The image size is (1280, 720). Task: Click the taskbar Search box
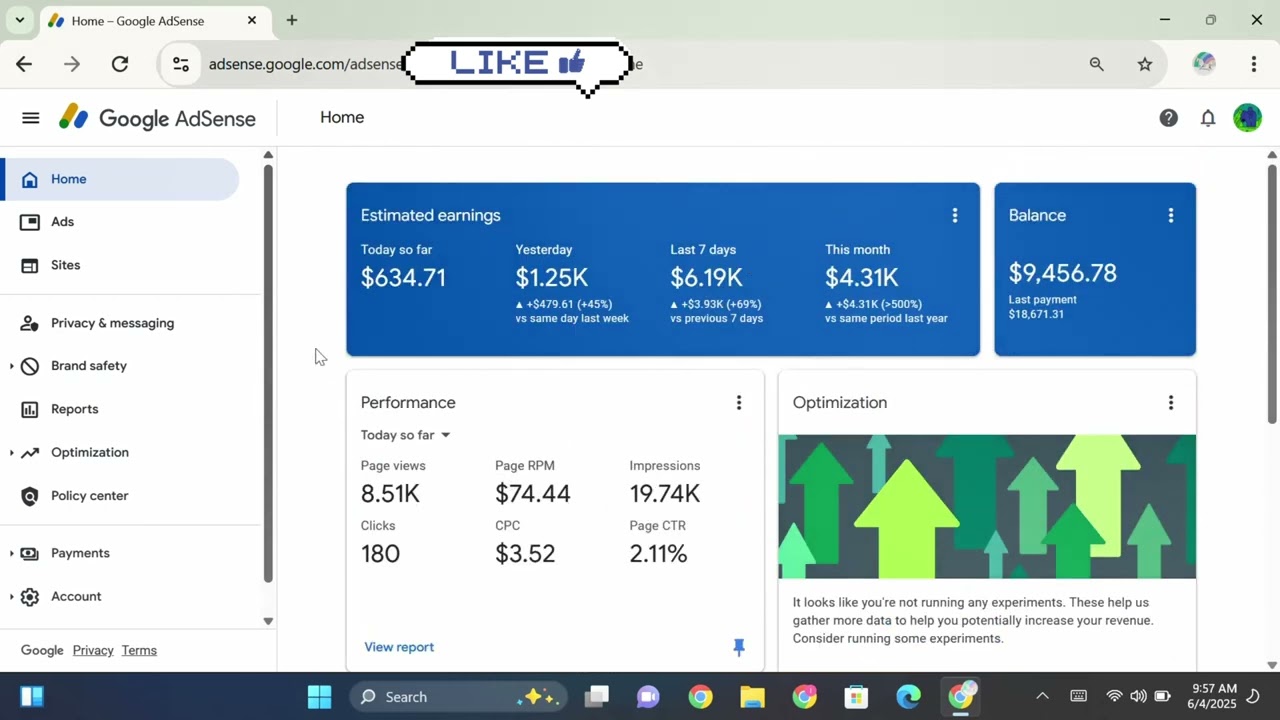(x=458, y=697)
